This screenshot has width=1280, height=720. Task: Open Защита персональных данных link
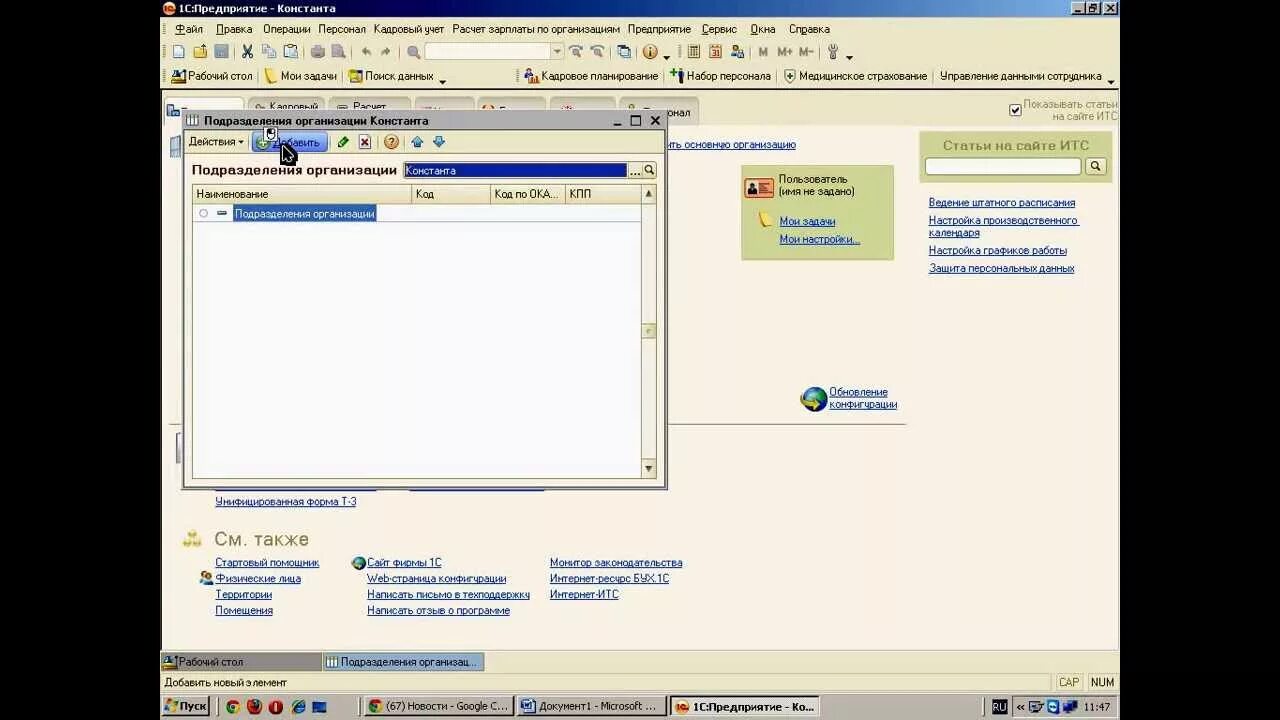[x=1002, y=269]
